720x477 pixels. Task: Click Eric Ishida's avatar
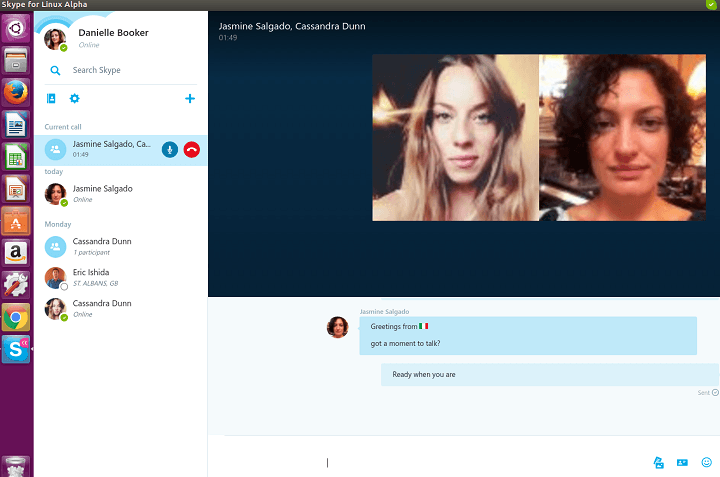[x=55, y=278]
